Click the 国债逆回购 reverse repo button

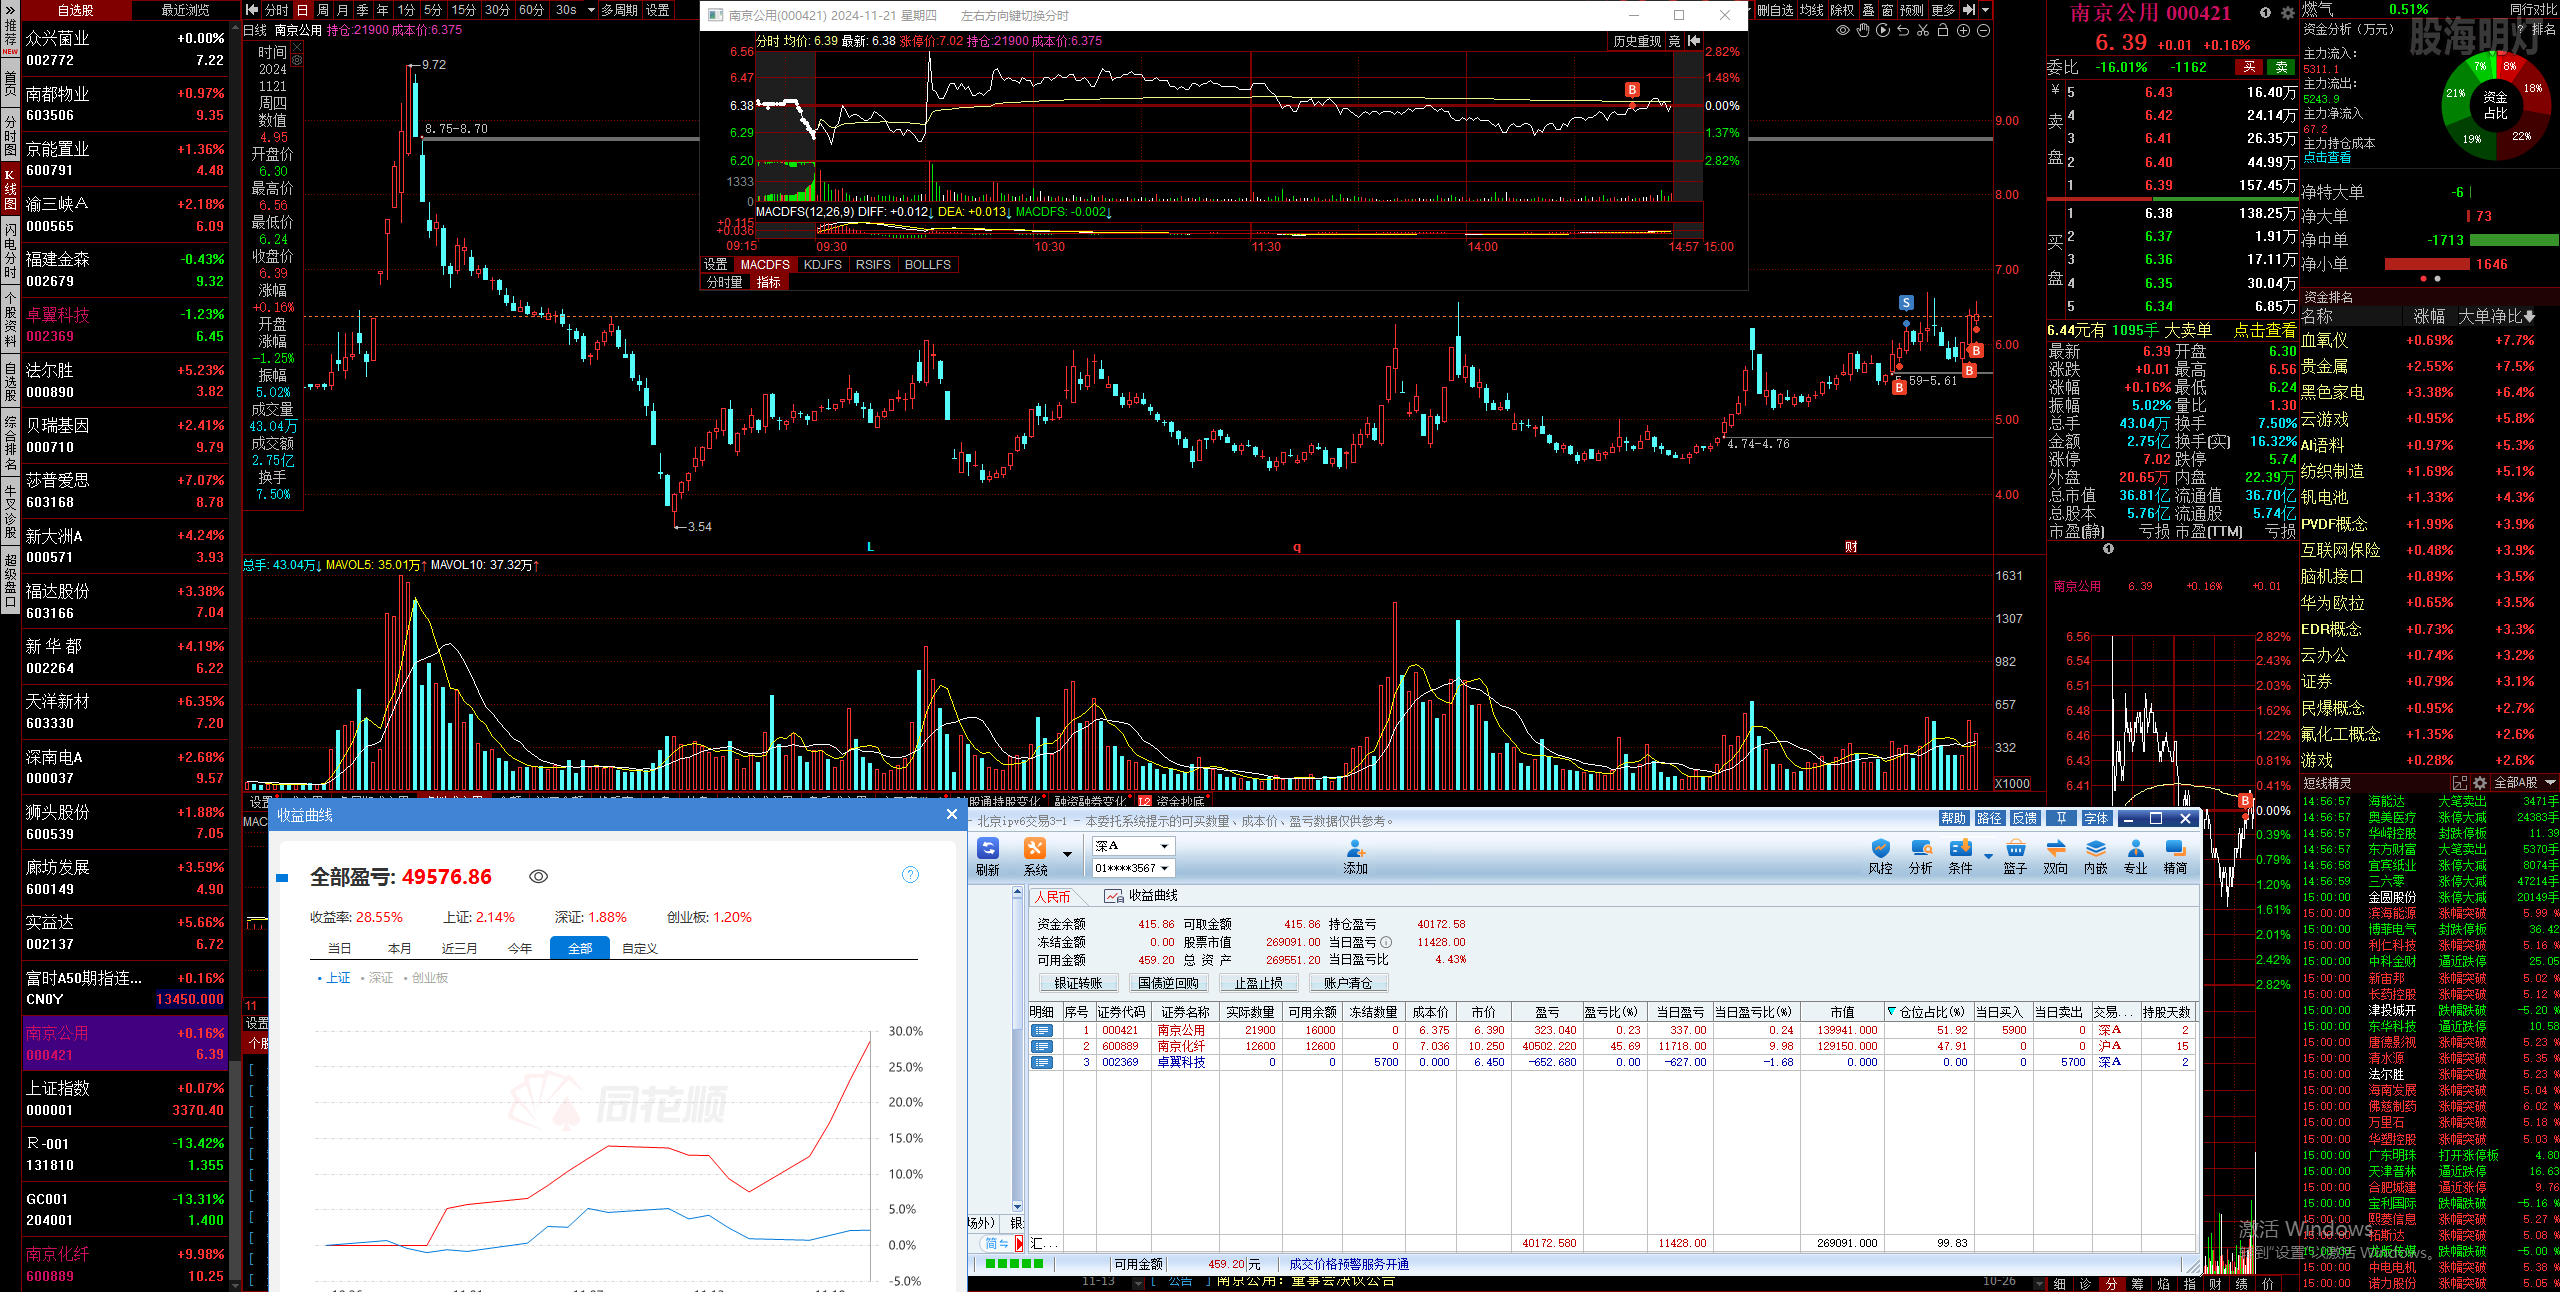click(1168, 983)
